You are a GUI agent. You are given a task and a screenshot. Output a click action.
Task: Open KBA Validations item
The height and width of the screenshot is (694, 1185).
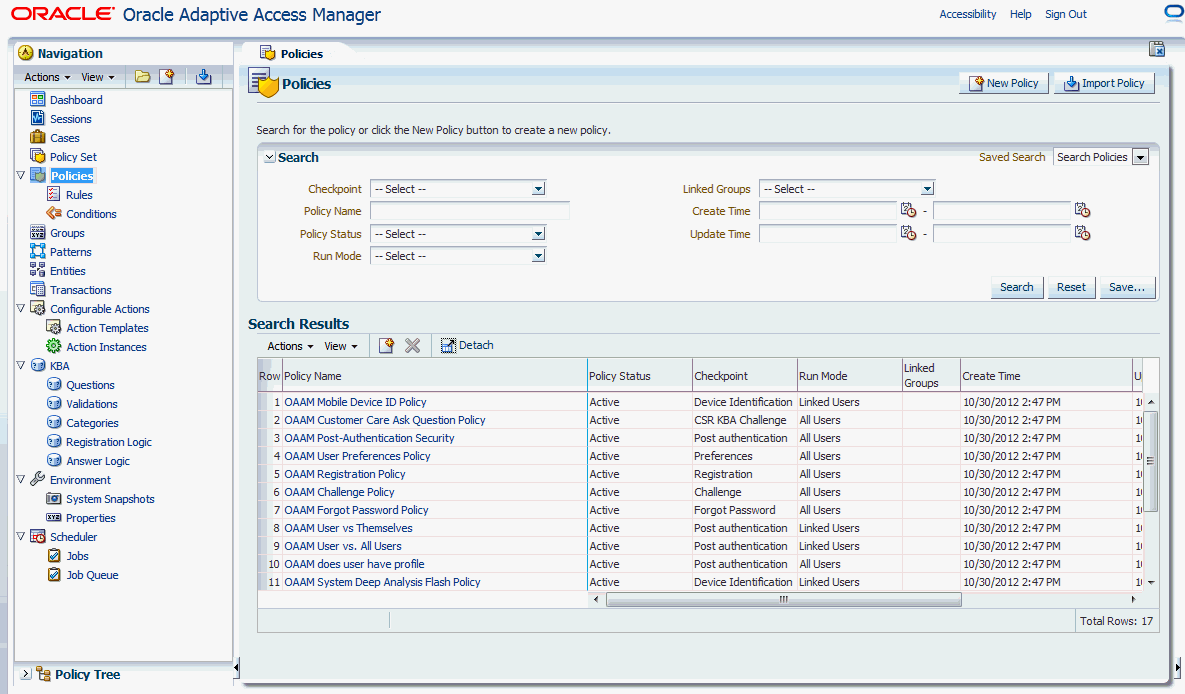(x=91, y=404)
